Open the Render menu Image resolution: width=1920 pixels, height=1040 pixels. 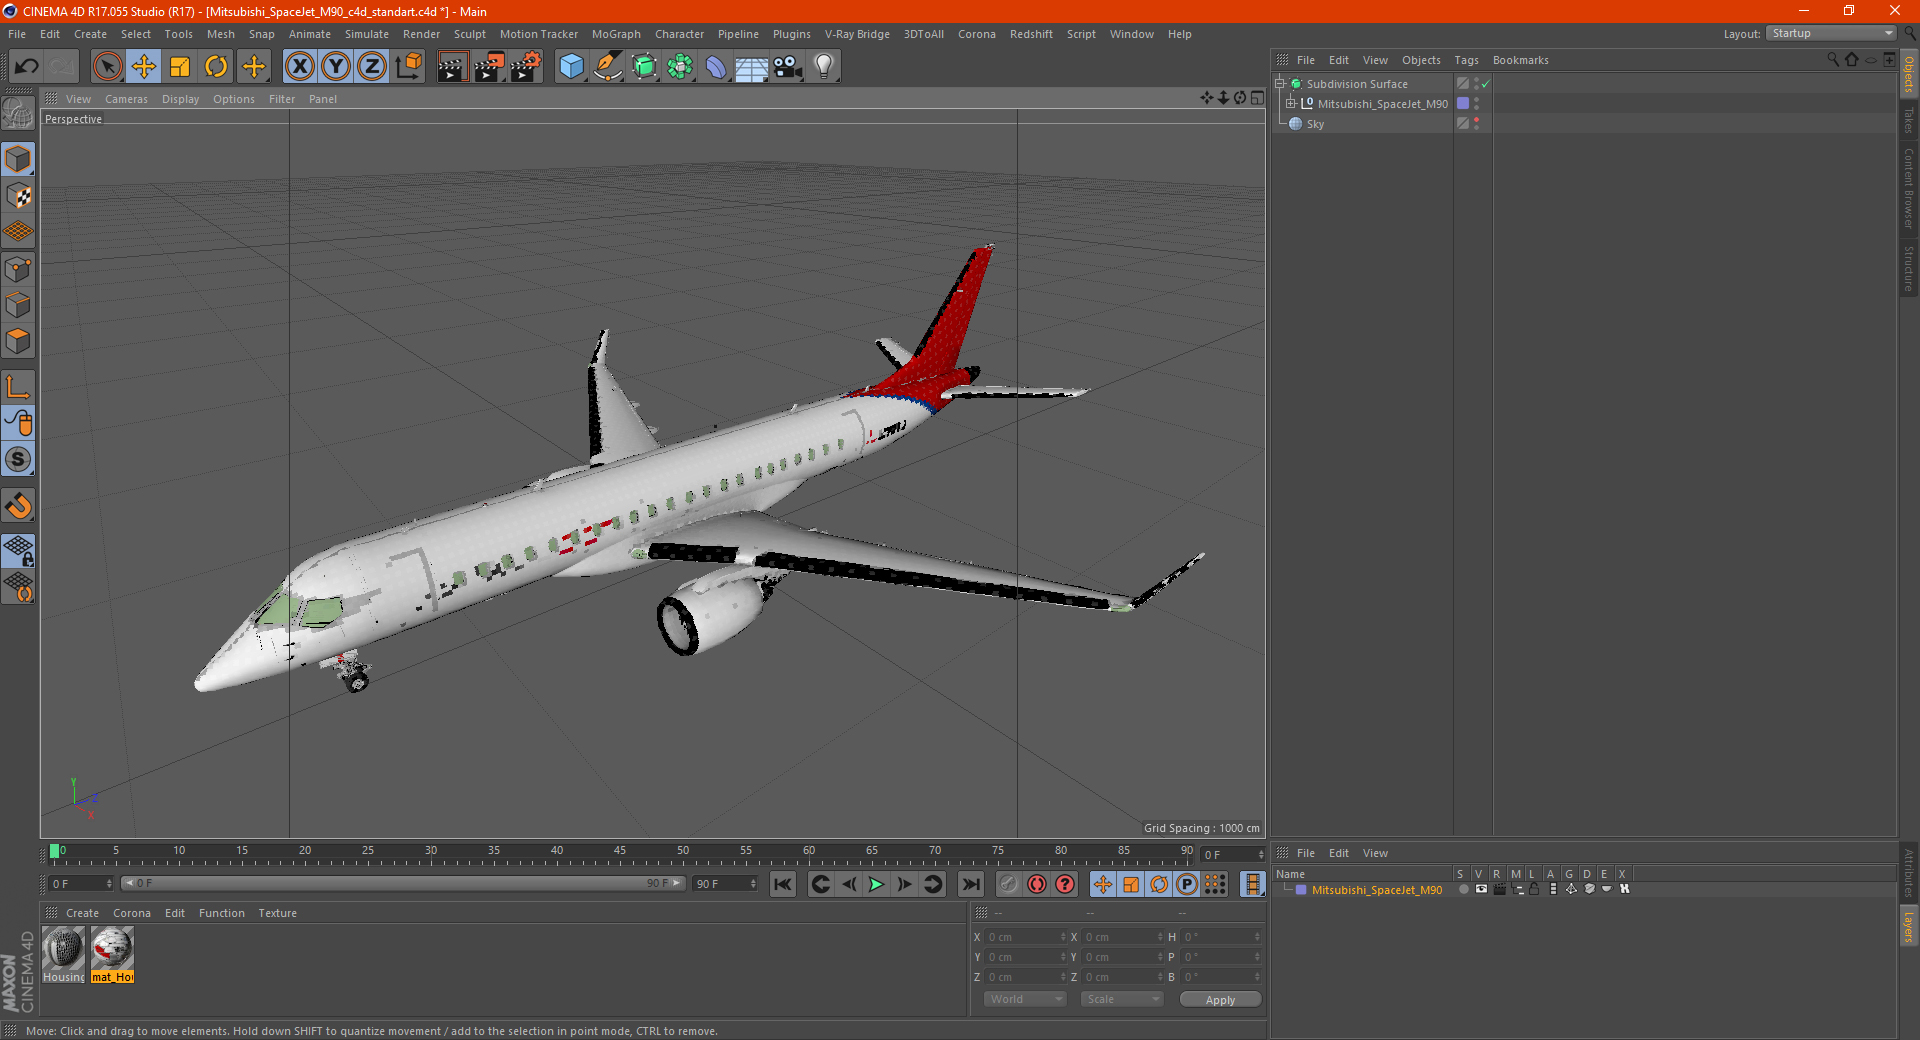pos(421,34)
